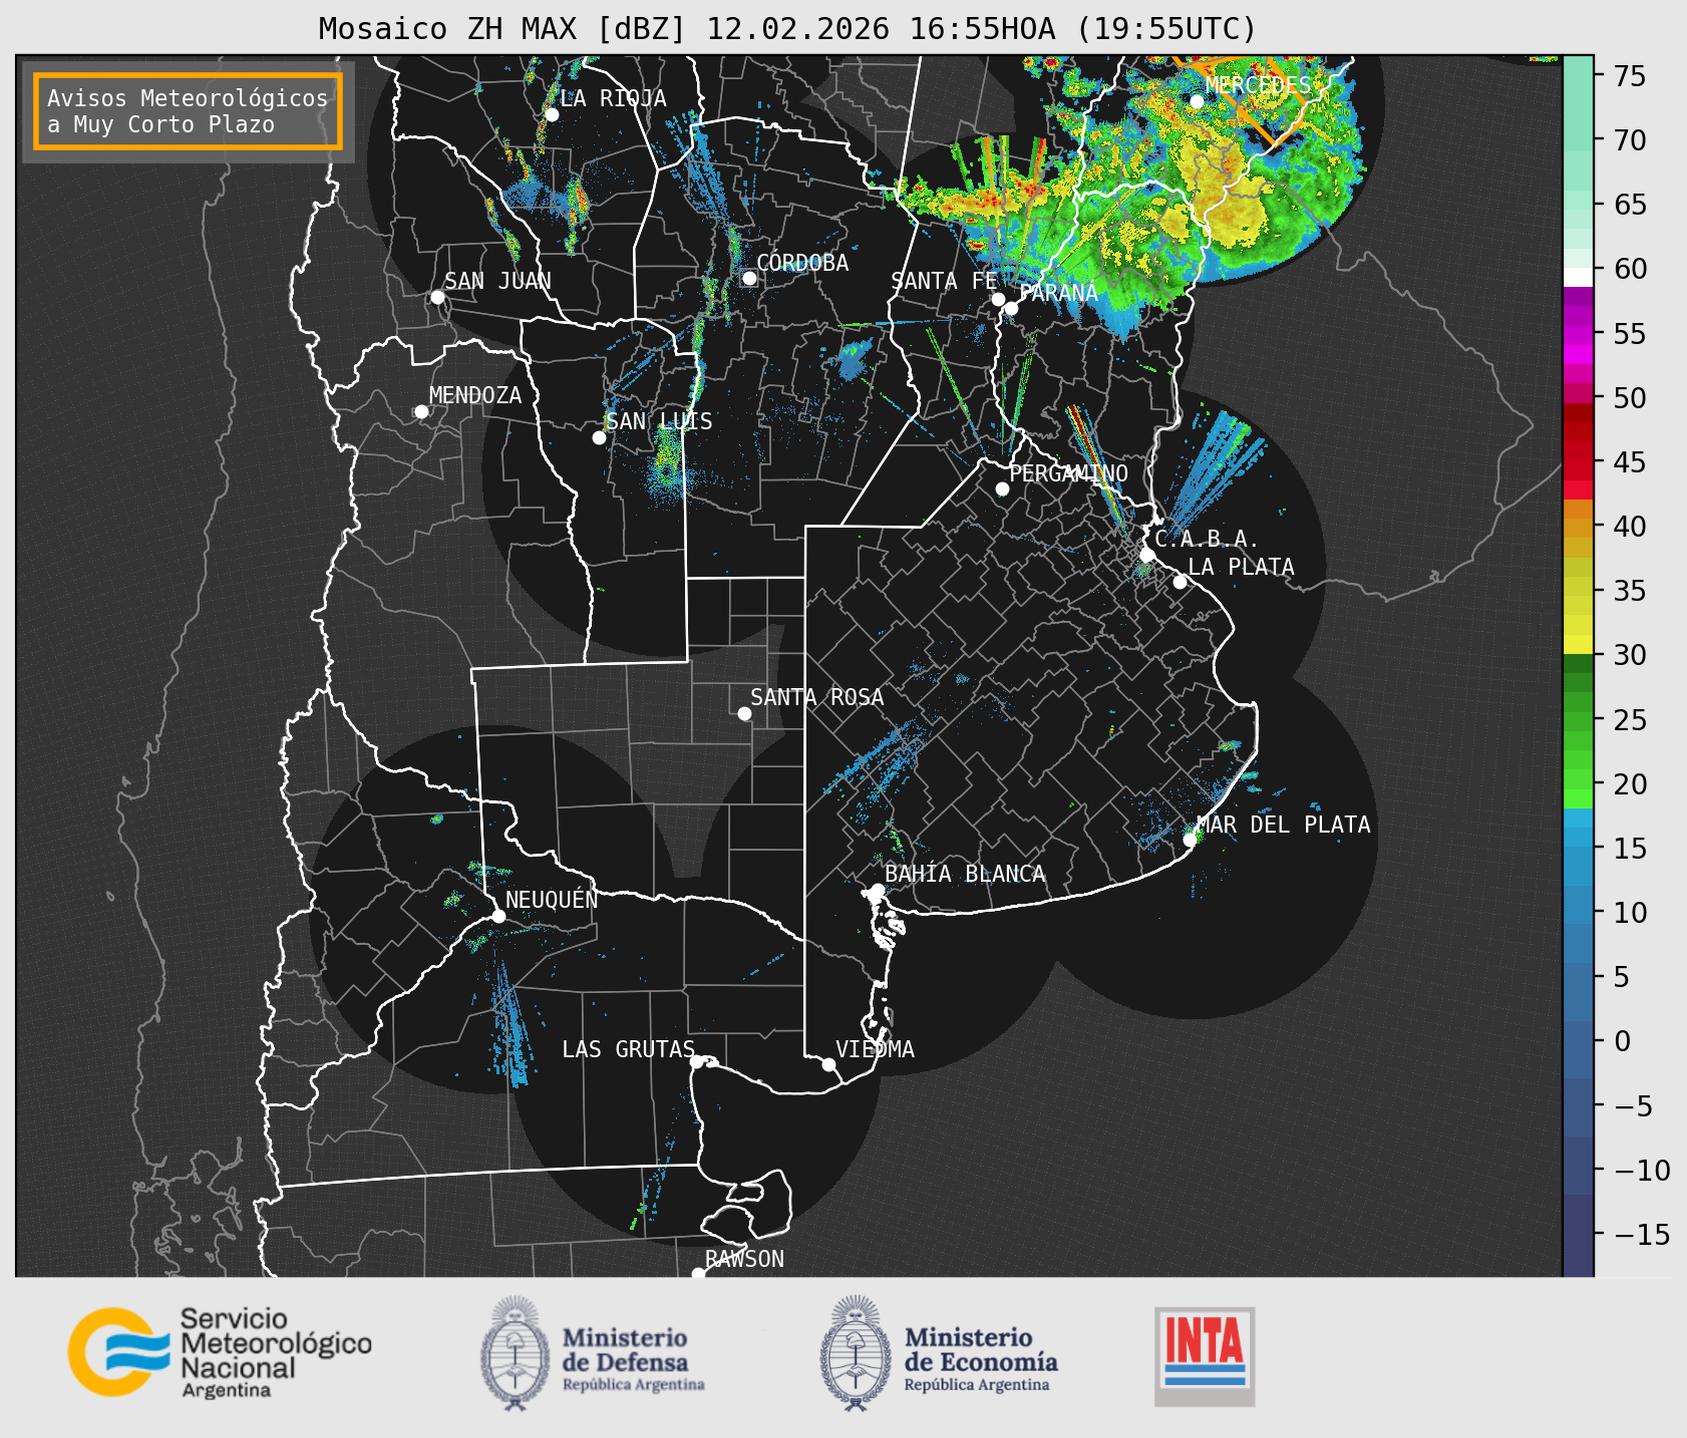Click the NEUQUÉN label text
The image size is (1687, 1438).
coord(551,900)
